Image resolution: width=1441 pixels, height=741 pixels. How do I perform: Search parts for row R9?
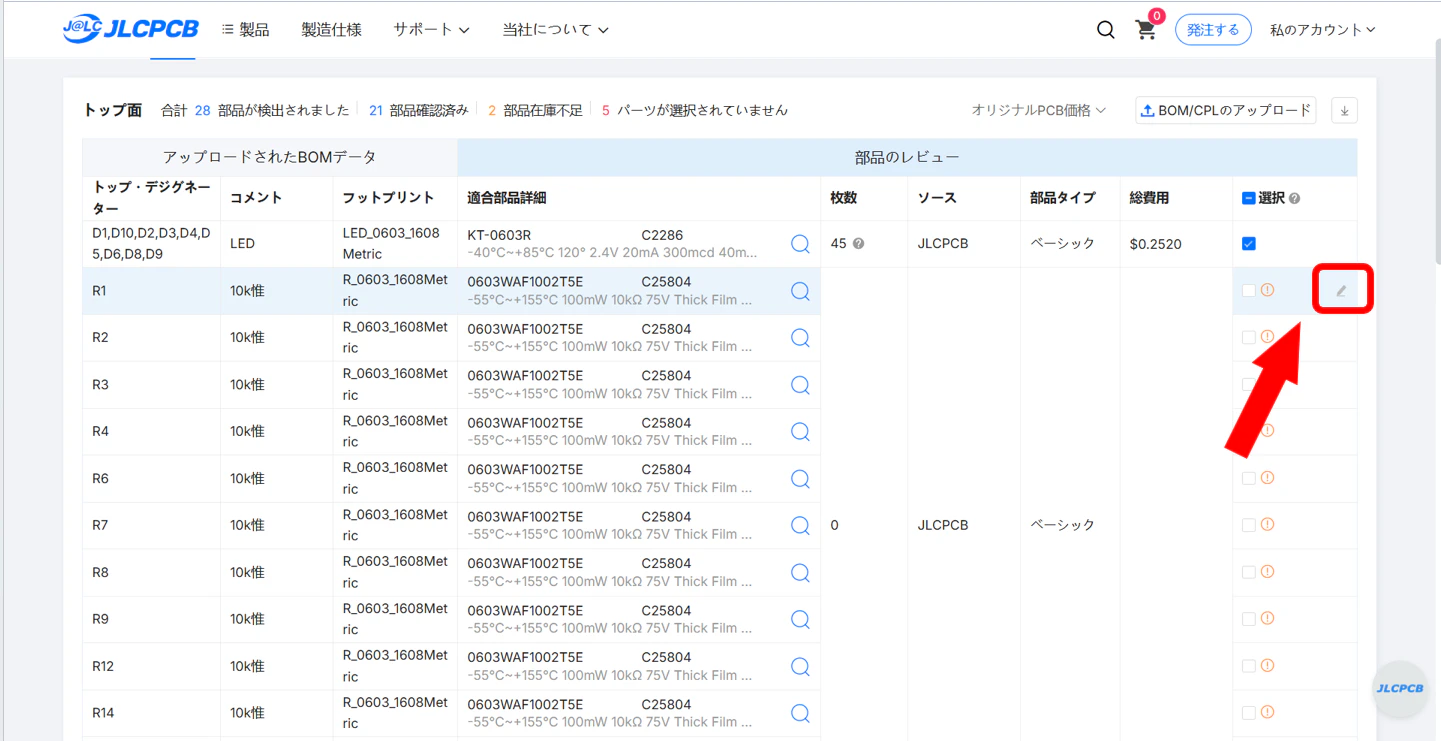coord(800,619)
